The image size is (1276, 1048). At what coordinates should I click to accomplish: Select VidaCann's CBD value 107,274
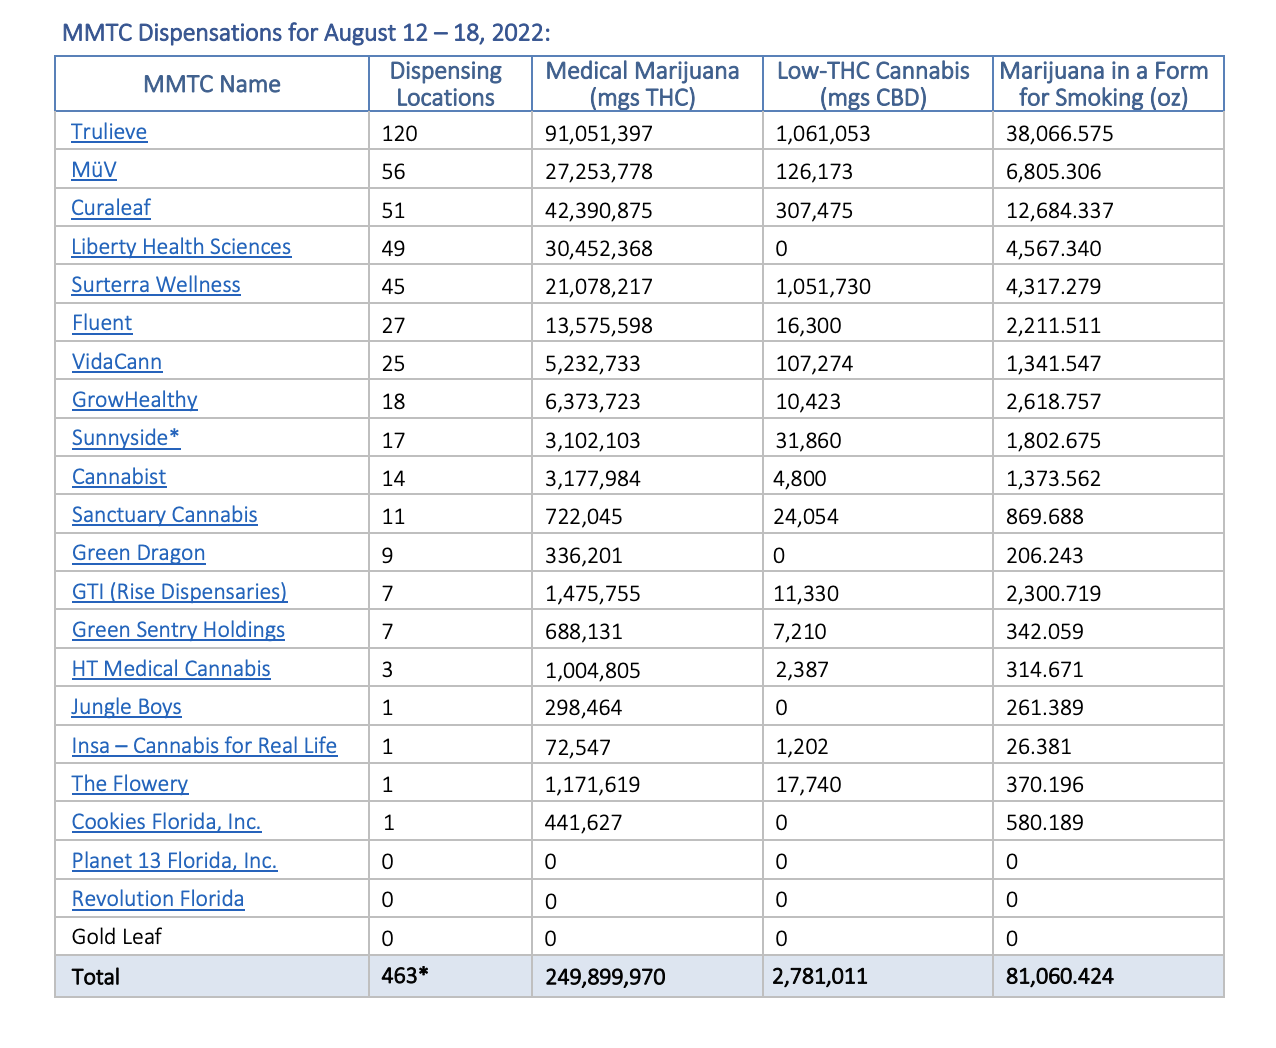pos(815,364)
